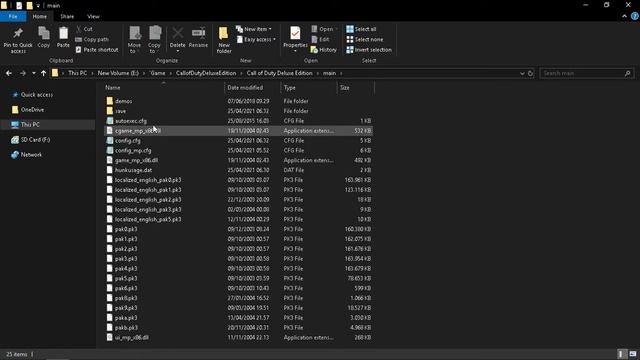Click Edit in the Open group
The width and height of the screenshot is (640, 360).
point(320,39)
